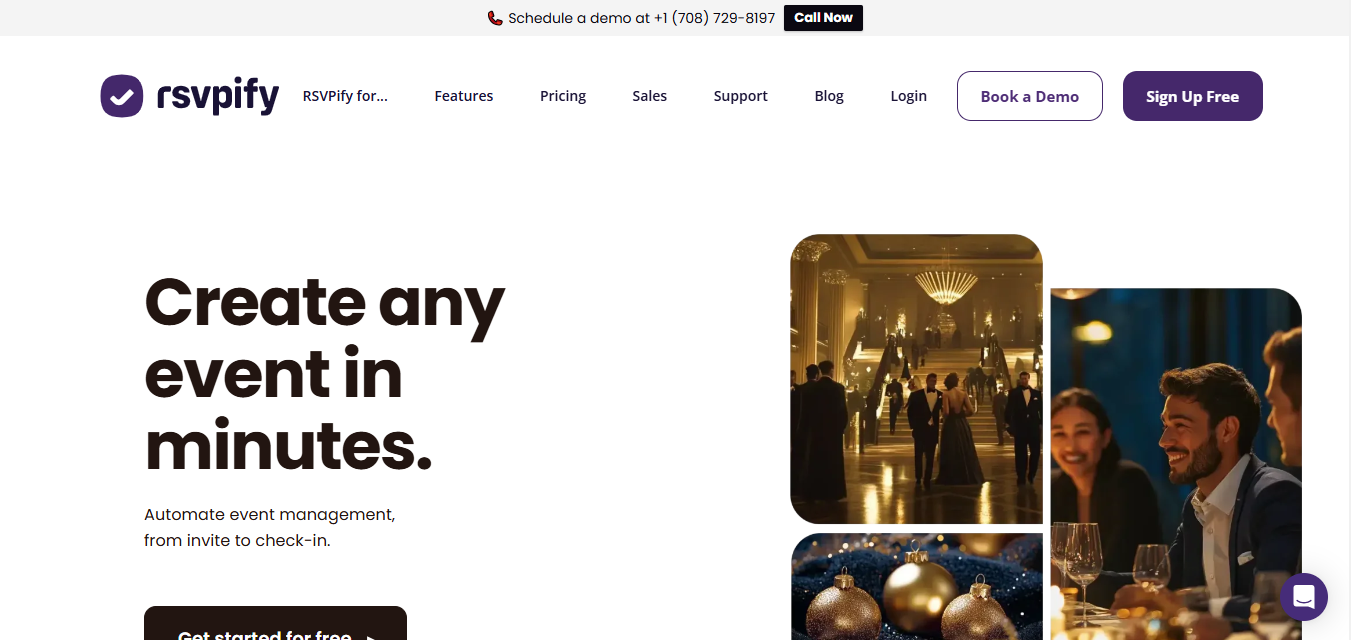Click the smiling dinner guests photo
This screenshot has width=1351, height=640.
click(x=1175, y=460)
